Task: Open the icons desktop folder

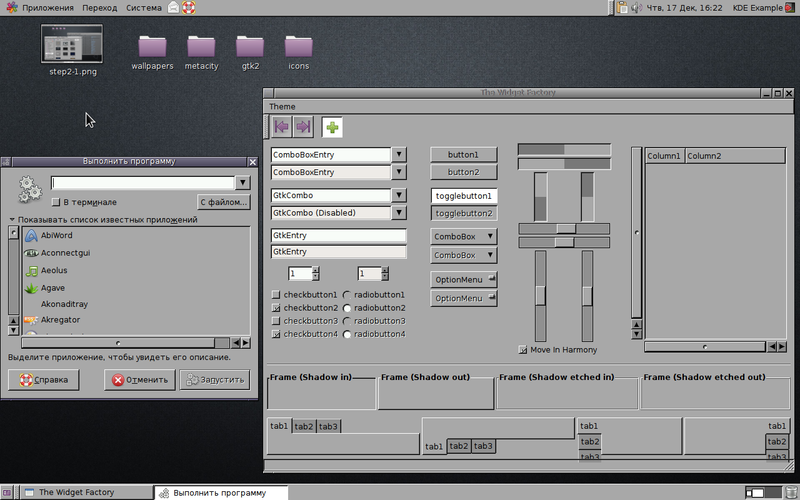Action: tap(298, 52)
